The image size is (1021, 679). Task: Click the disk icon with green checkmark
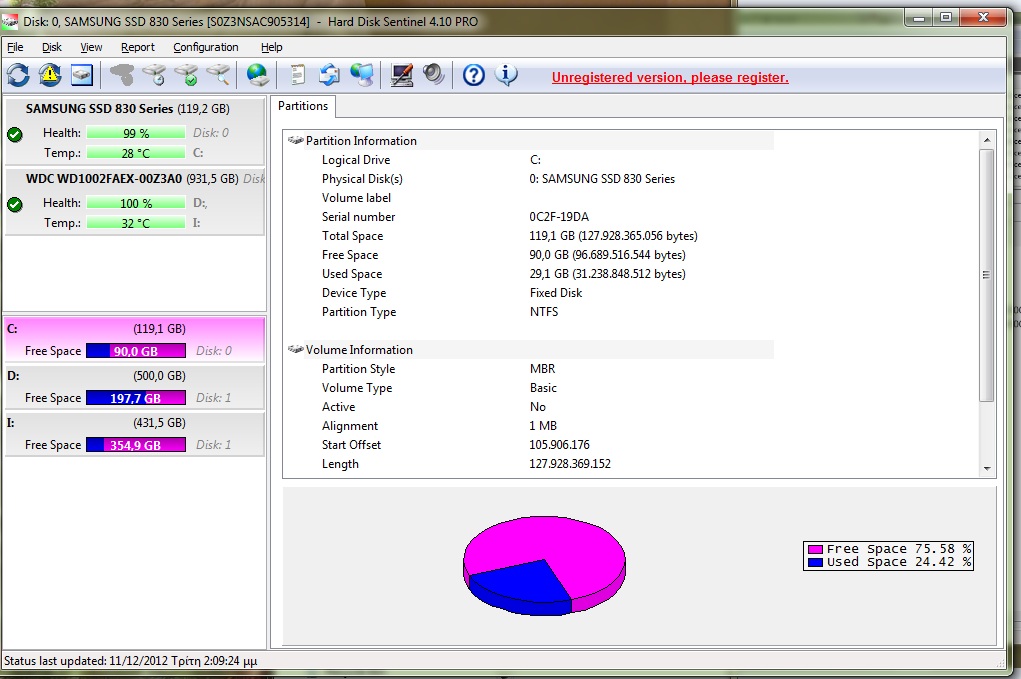(186, 76)
